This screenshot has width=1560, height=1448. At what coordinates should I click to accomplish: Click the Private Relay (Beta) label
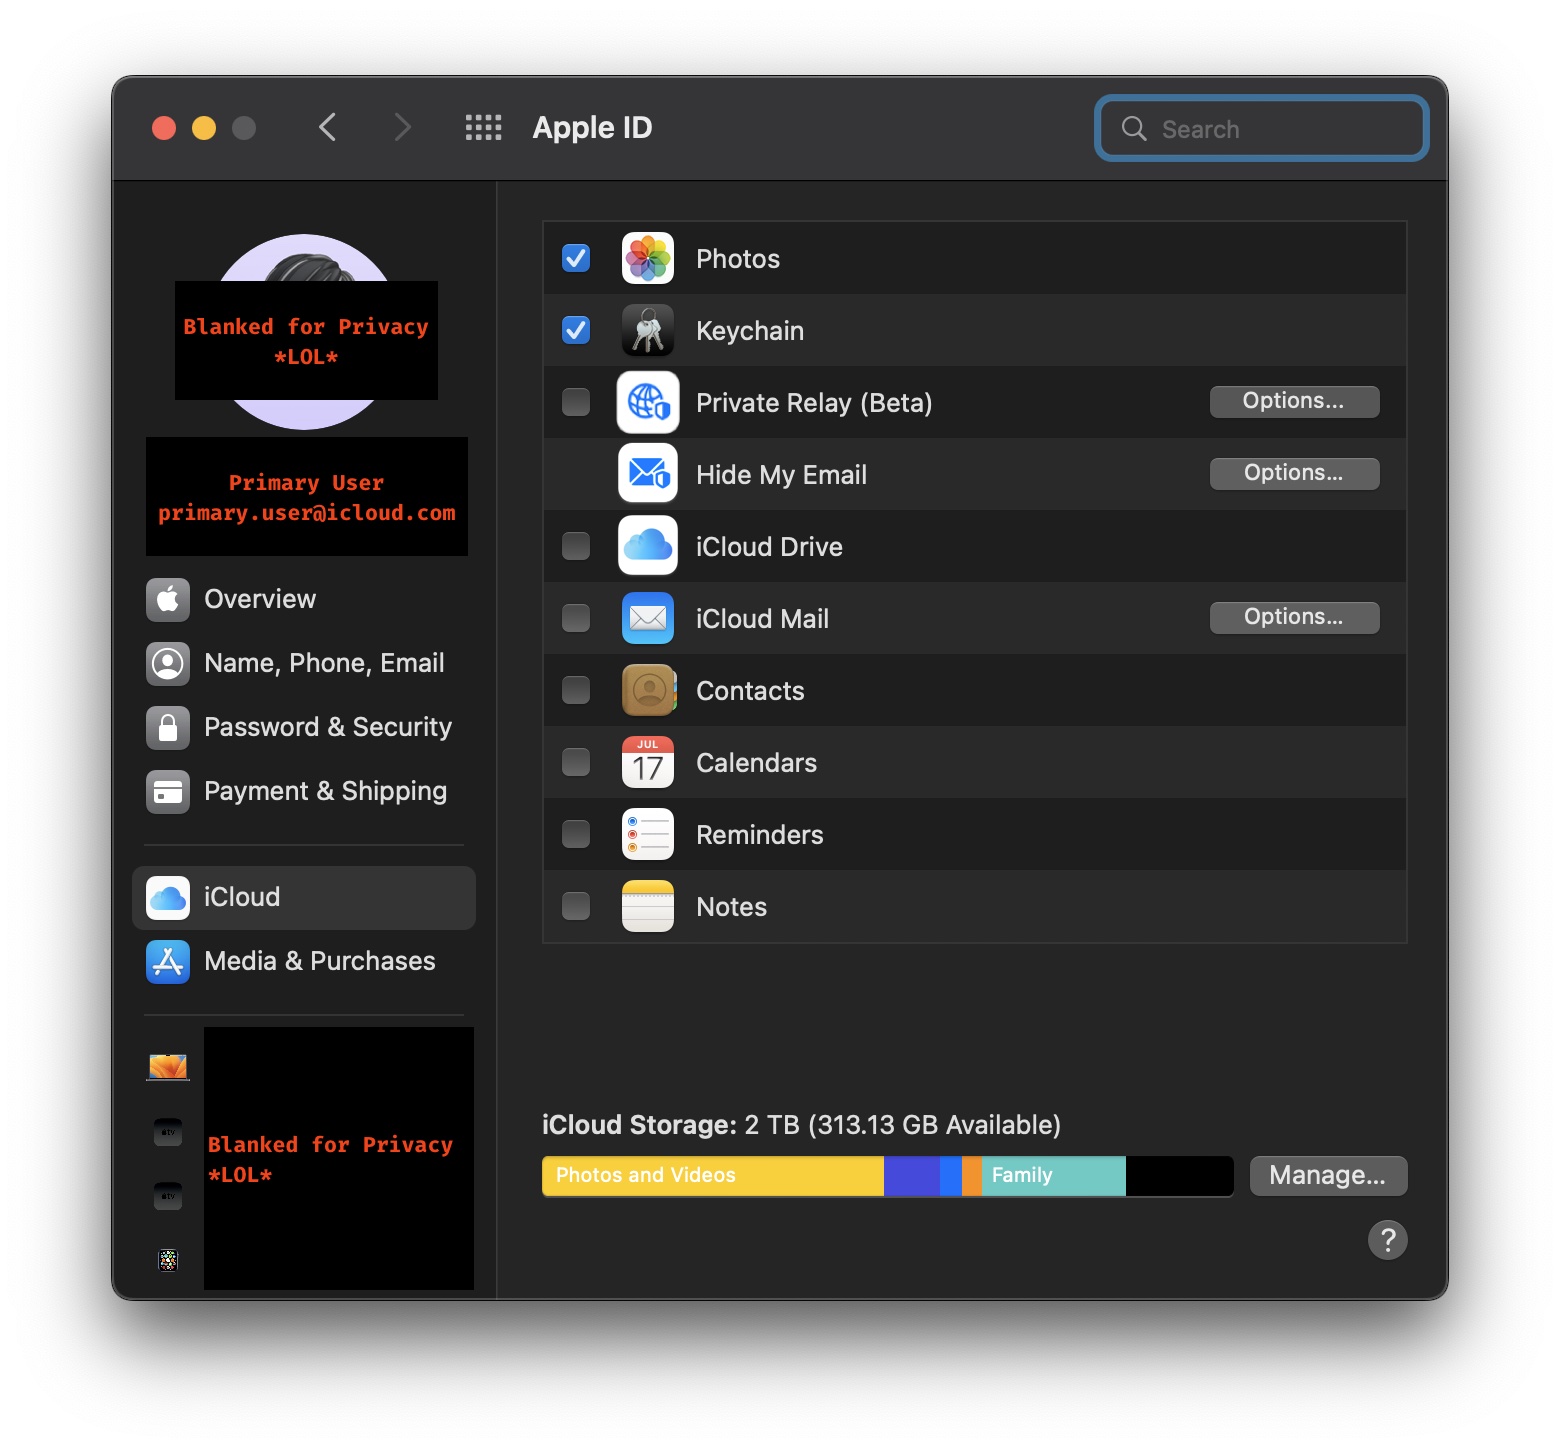814,403
